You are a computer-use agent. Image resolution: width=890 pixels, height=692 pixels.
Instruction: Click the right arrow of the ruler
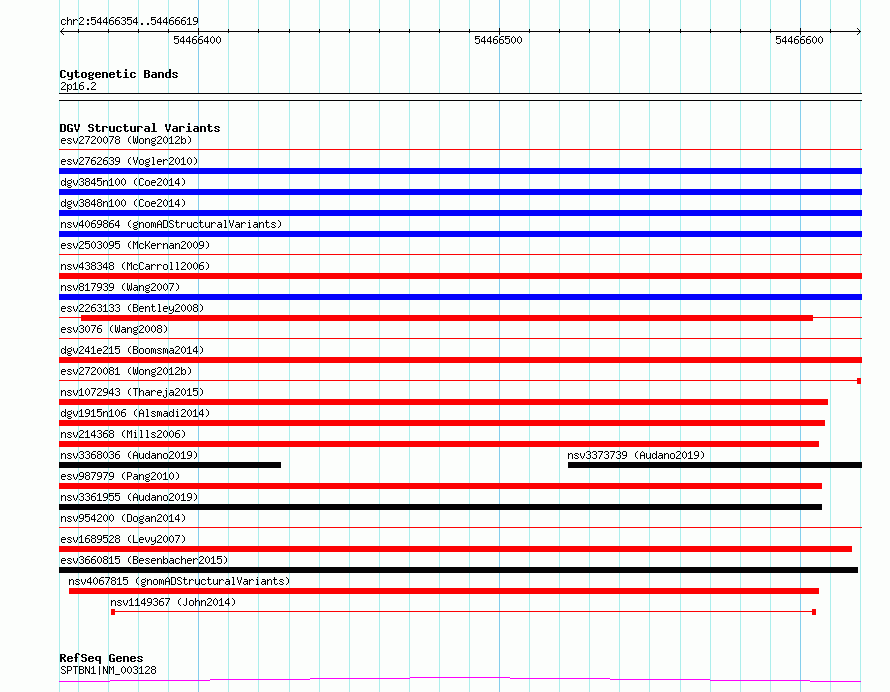[x=858, y=32]
